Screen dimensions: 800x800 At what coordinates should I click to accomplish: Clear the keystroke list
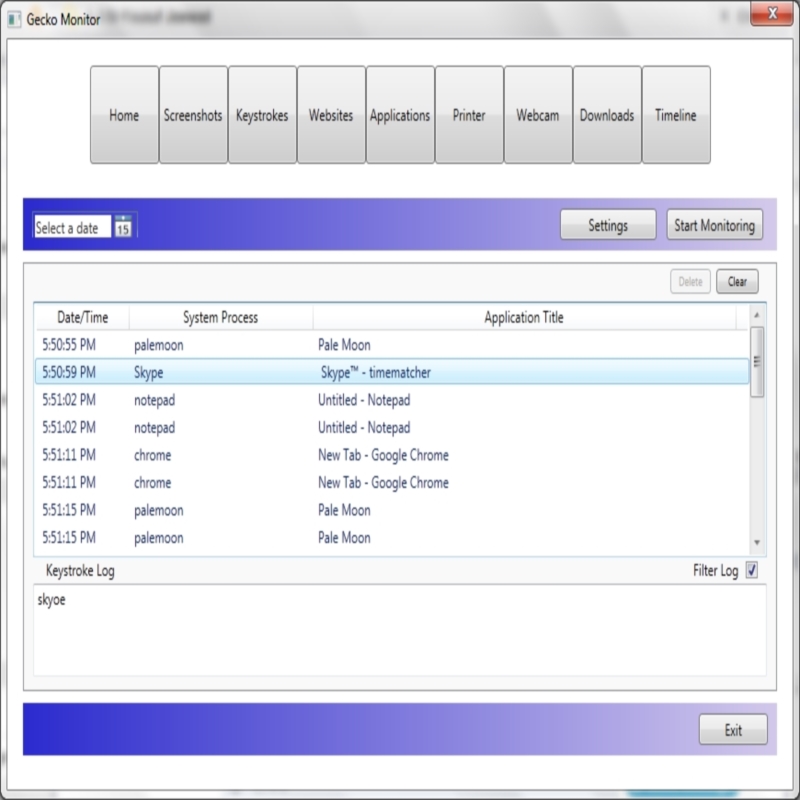pyautogui.click(x=737, y=281)
